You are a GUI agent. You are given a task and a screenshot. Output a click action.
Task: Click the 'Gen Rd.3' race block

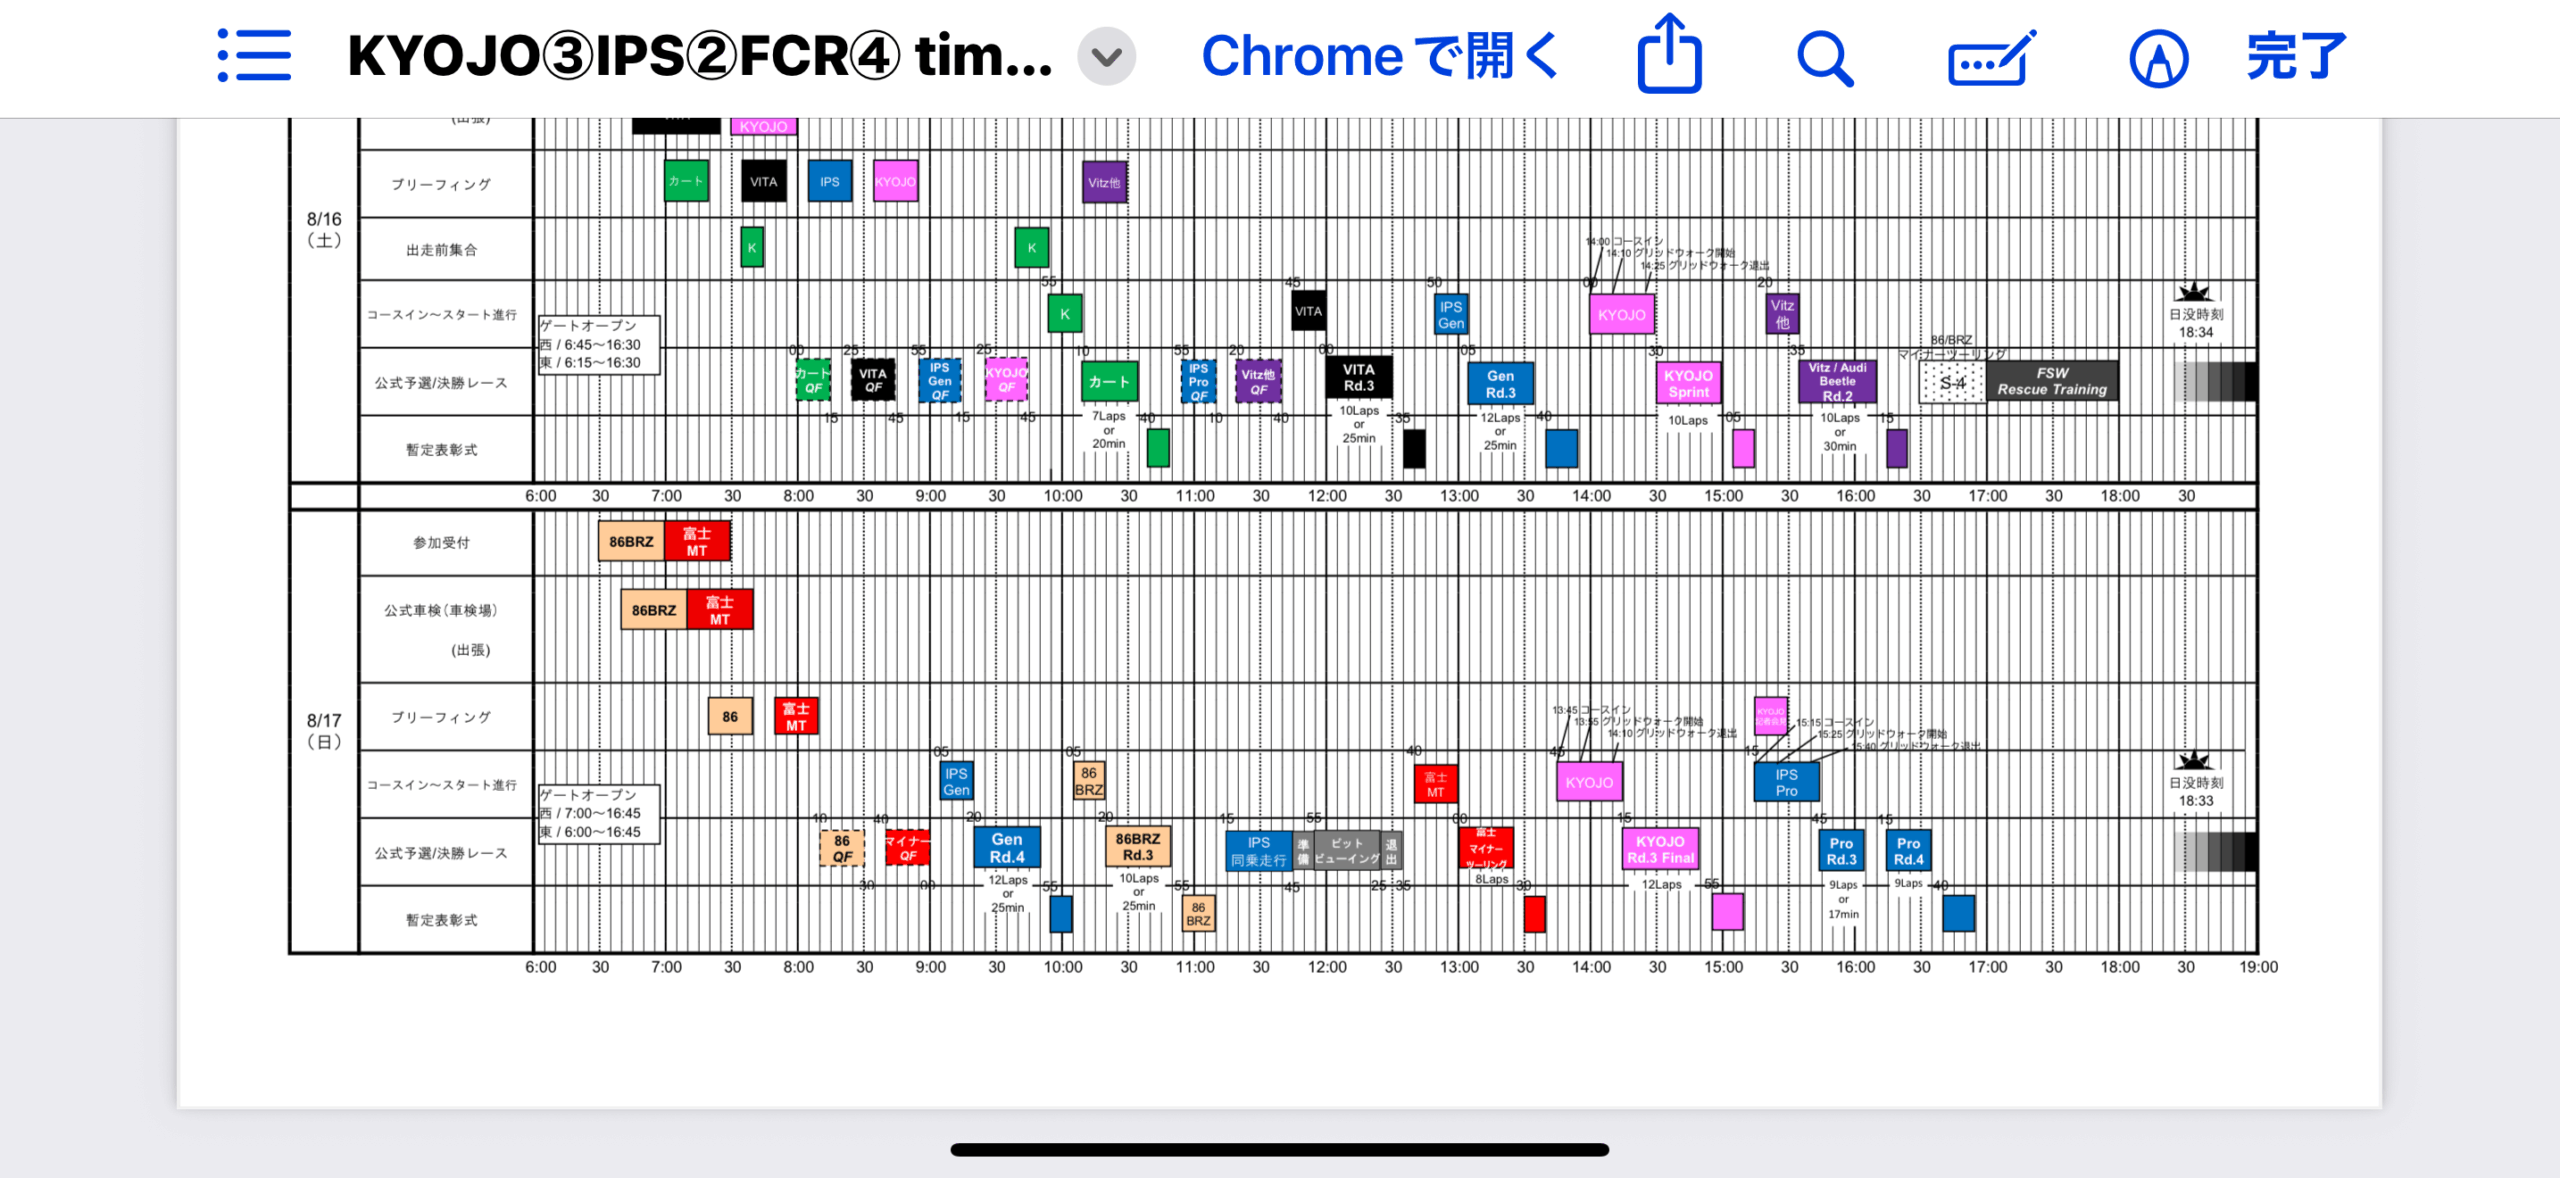click(1500, 384)
